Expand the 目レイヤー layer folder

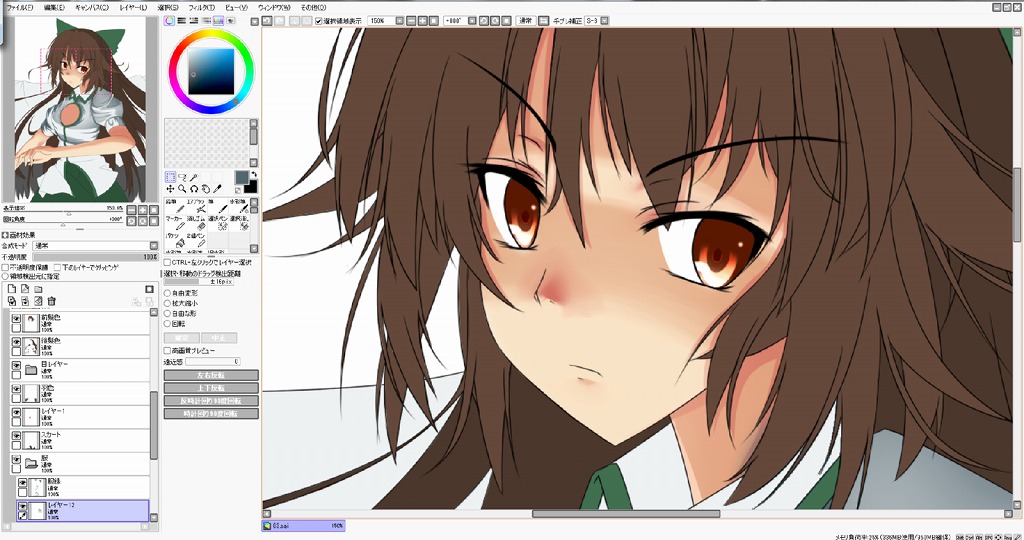tap(30, 370)
